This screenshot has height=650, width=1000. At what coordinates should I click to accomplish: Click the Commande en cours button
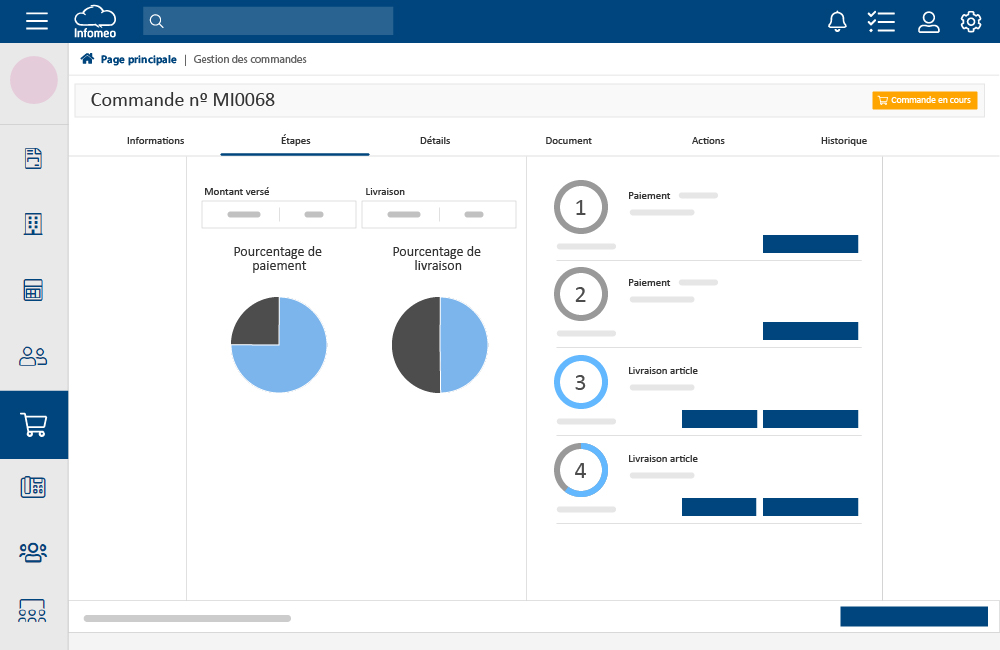pos(924,100)
